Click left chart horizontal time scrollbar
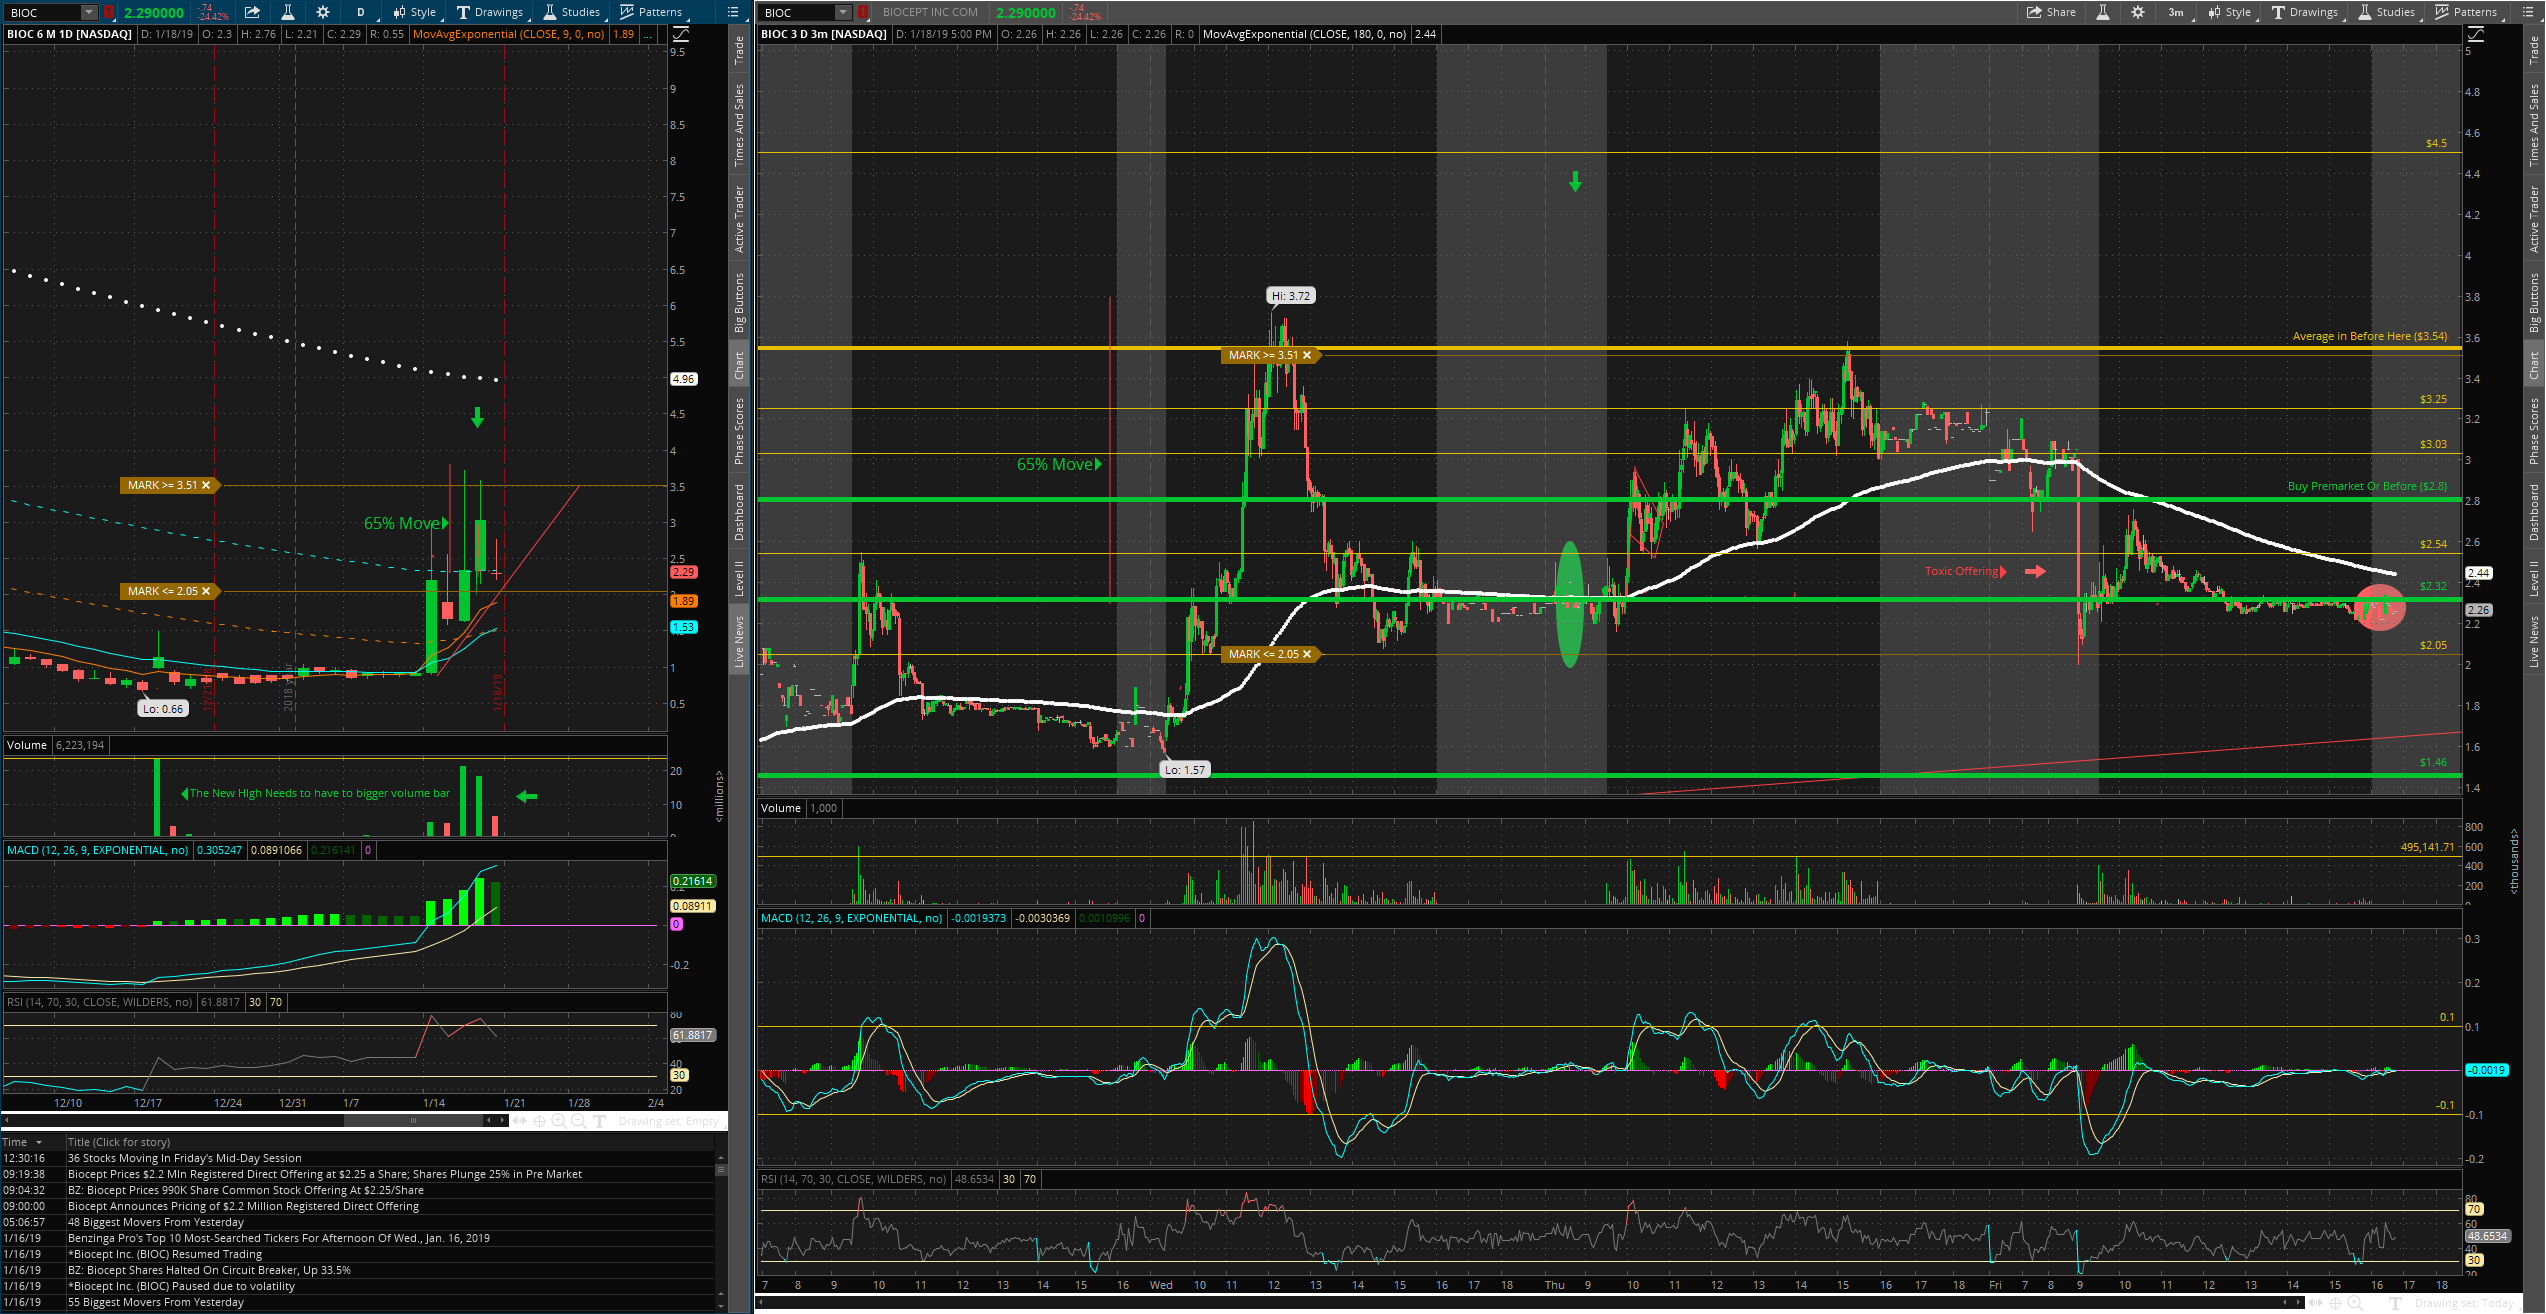Screen dimensions: 2546x1314 [412, 1121]
